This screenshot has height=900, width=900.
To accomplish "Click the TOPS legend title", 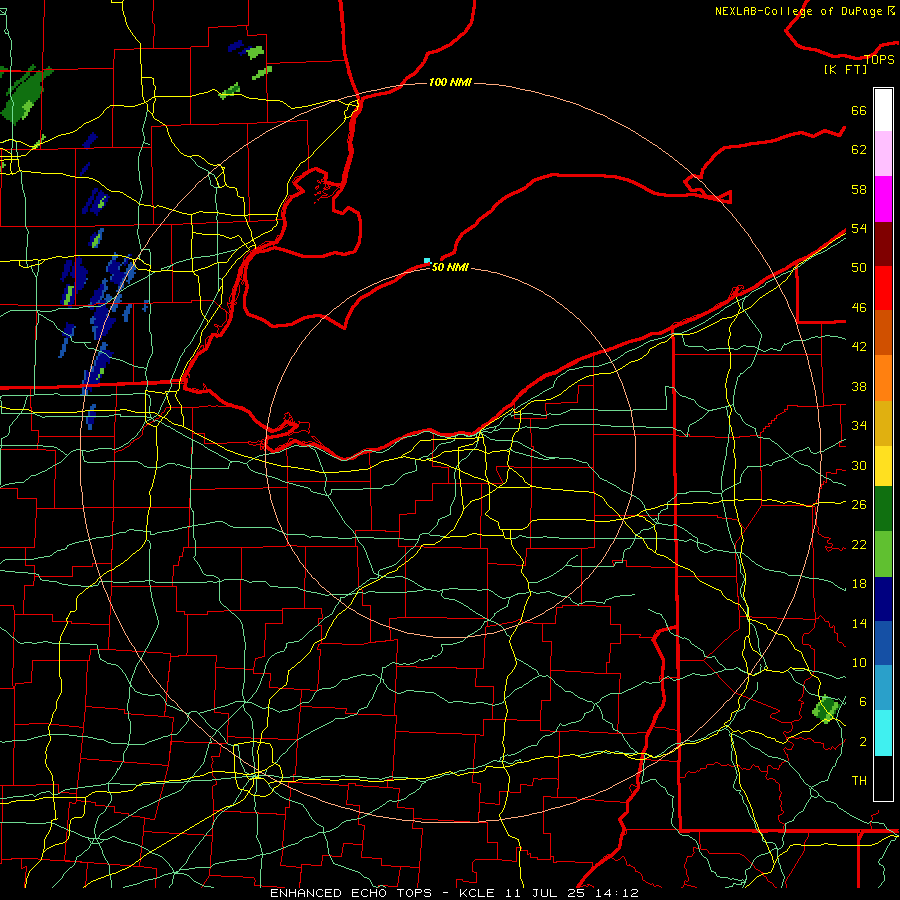I will (879, 59).
